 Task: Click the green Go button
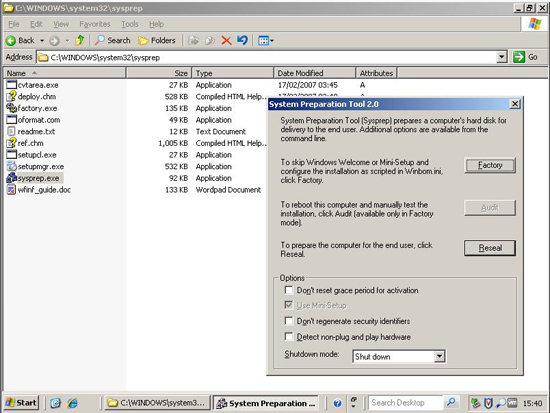(525, 57)
